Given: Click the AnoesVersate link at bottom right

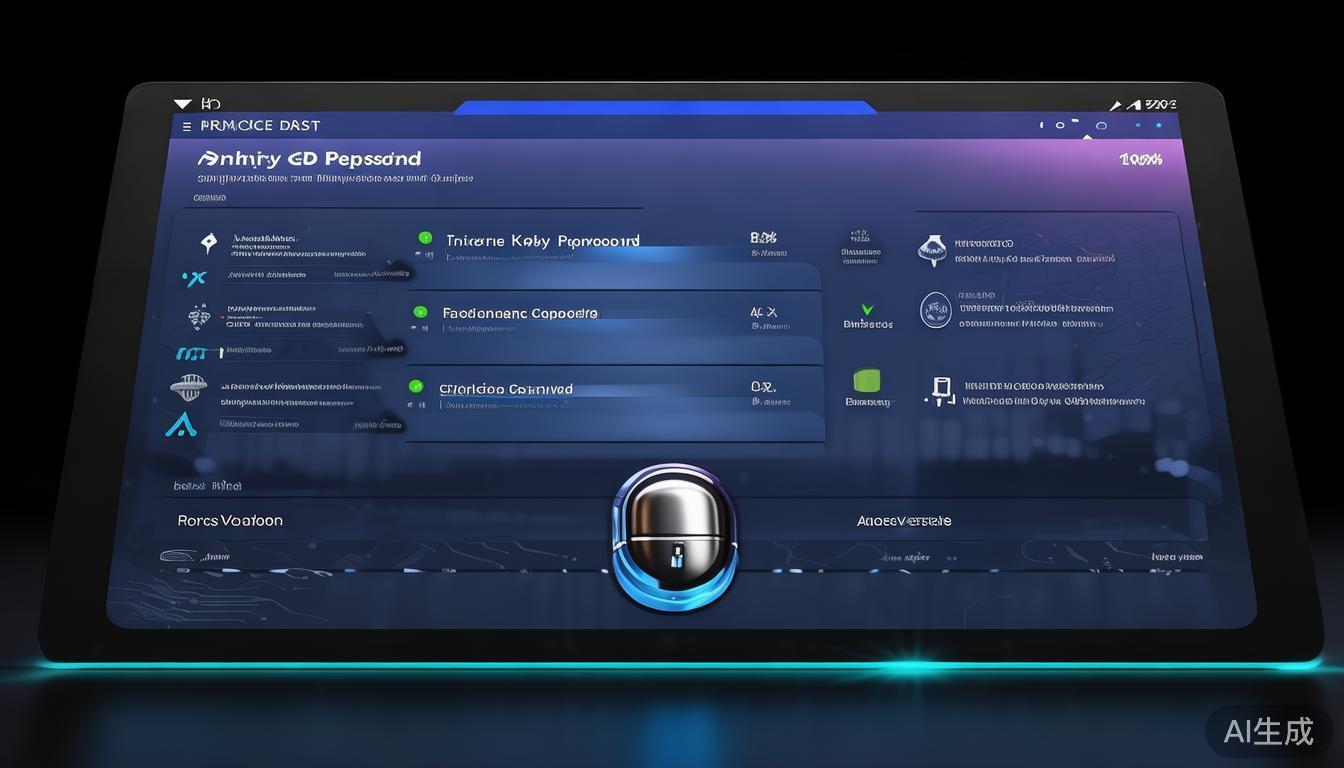Looking at the screenshot, I should (x=904, y=520).
